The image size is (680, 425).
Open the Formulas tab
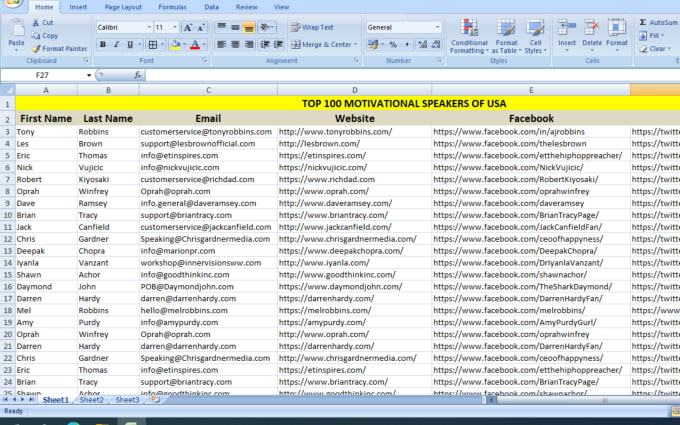coord(172,7)
